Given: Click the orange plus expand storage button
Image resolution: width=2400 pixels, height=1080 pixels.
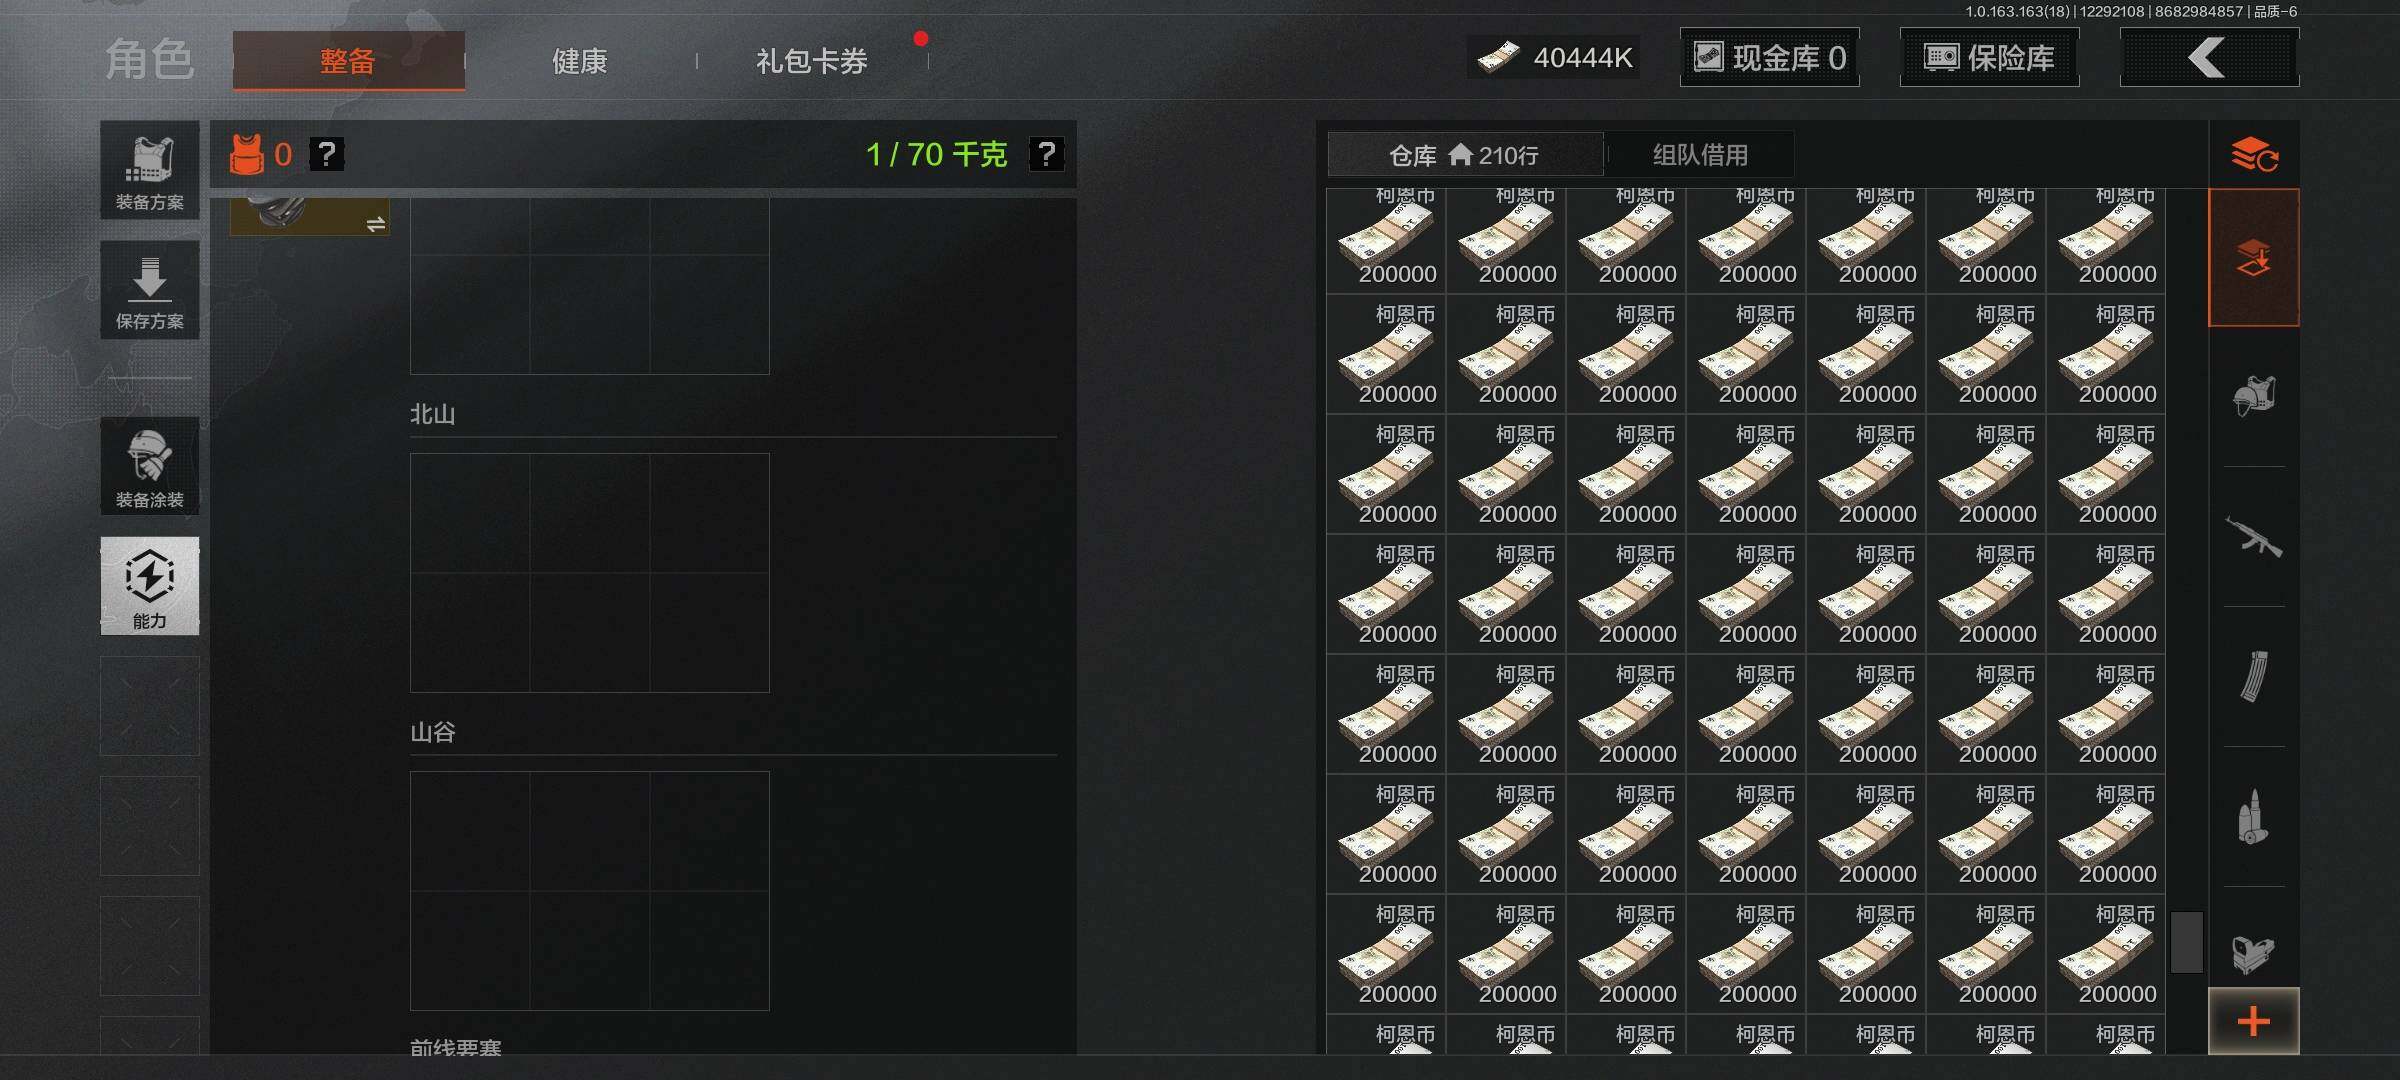Looking at the screenshot, I should [2254, 1021].
